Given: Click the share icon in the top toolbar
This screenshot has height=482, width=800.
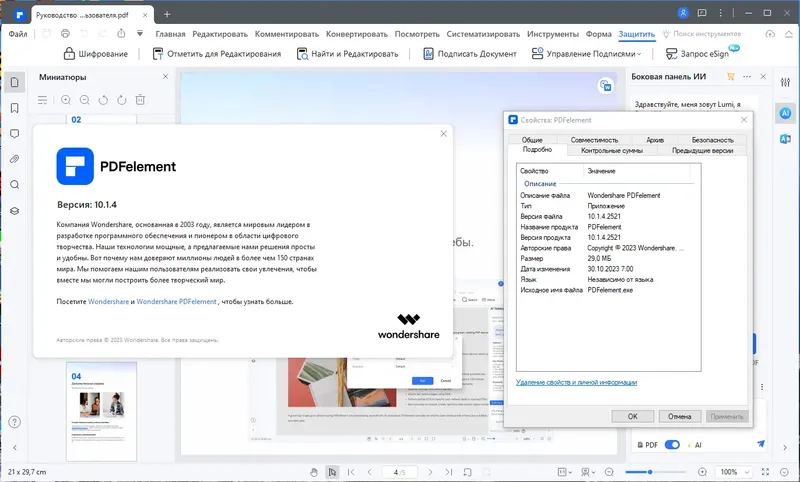Looking at the screenshot, I should coord(121,34).
